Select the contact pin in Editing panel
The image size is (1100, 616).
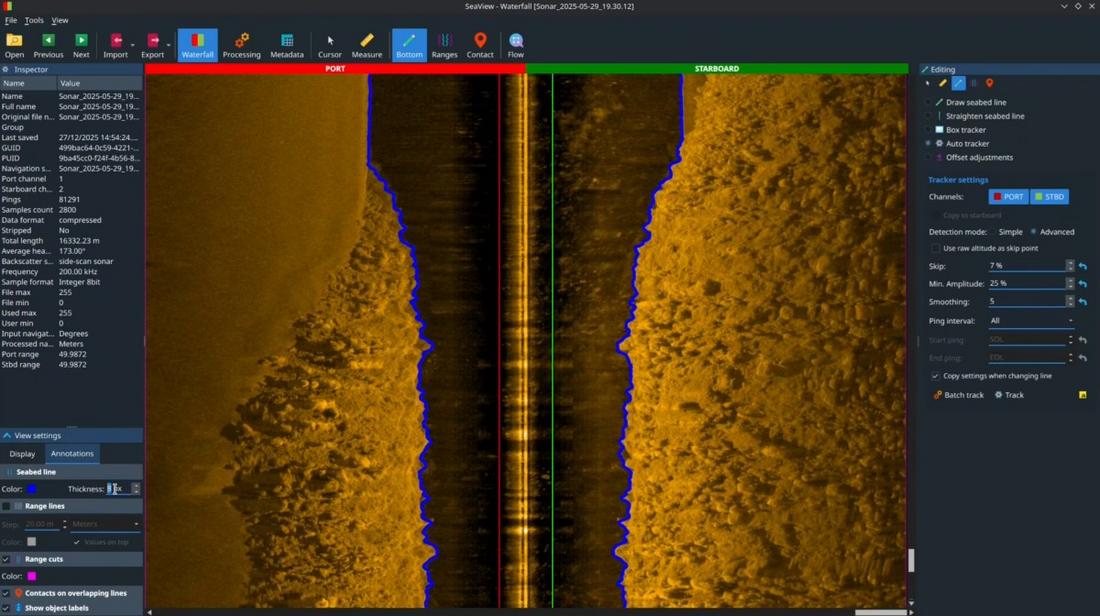(x=989, y=84)
